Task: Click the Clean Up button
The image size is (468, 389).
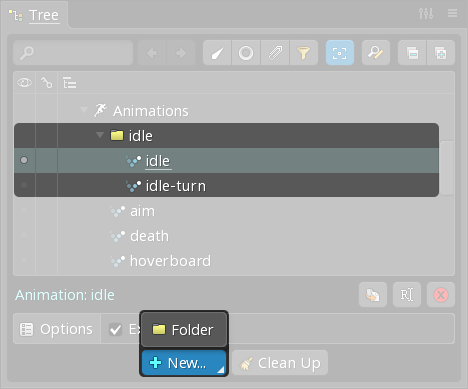Action: tap(280, 363)
